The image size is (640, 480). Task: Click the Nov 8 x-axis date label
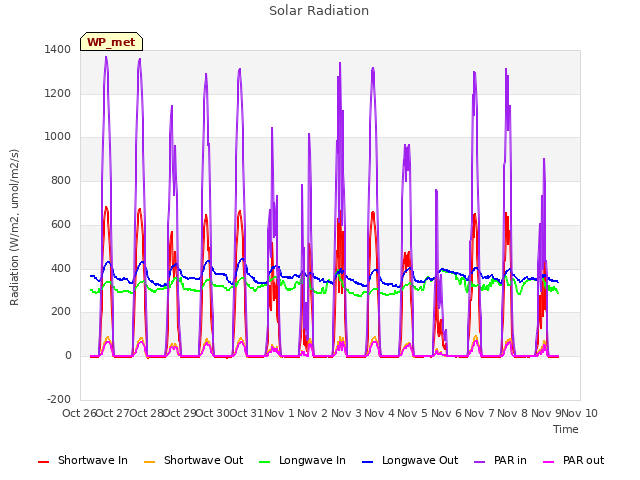pos(512,413)
